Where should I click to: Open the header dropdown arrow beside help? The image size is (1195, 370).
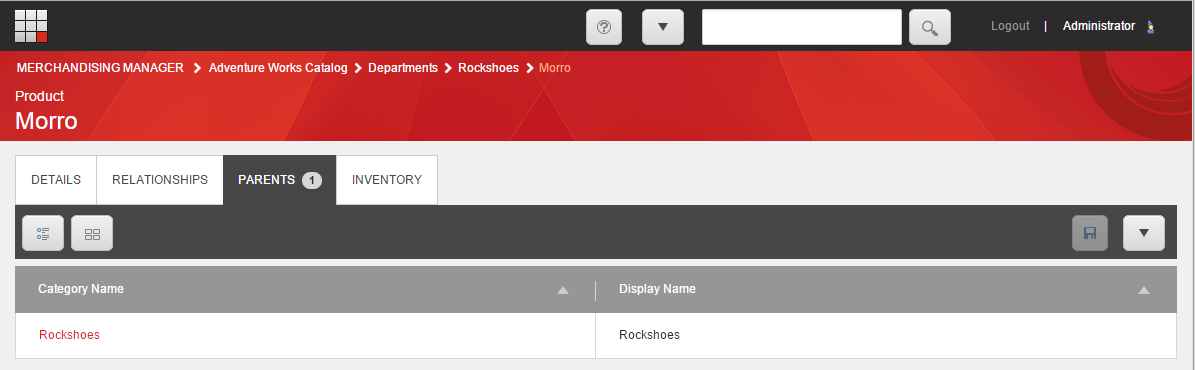(x=662, y=27)
